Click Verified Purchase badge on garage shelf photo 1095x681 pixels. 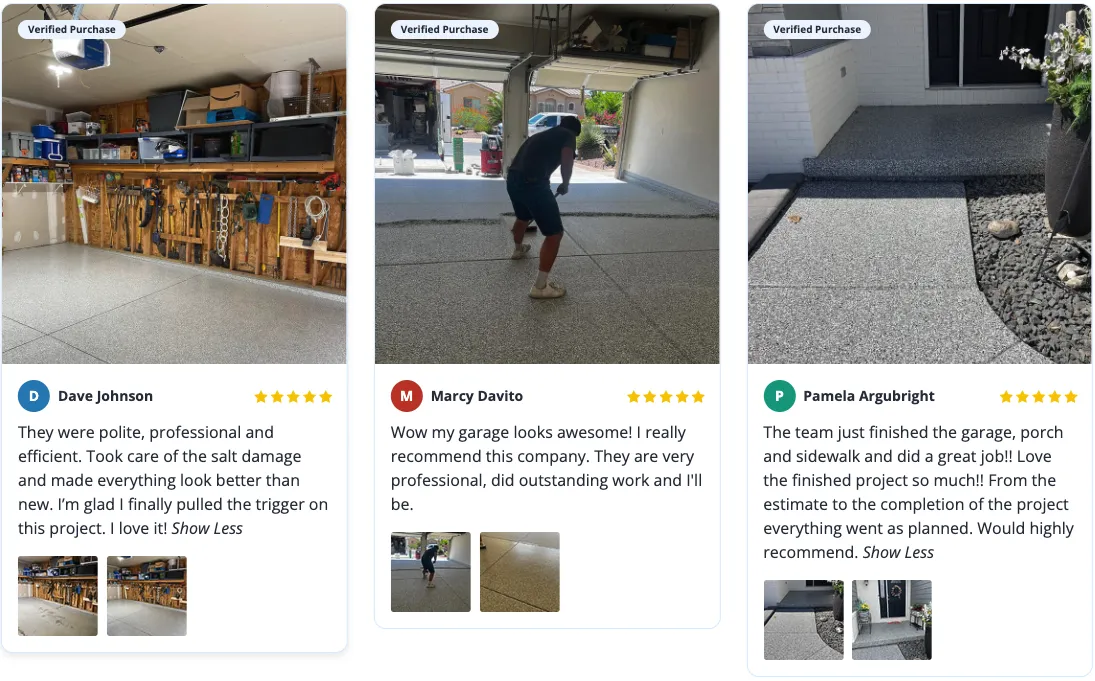[x=72, y=29]
